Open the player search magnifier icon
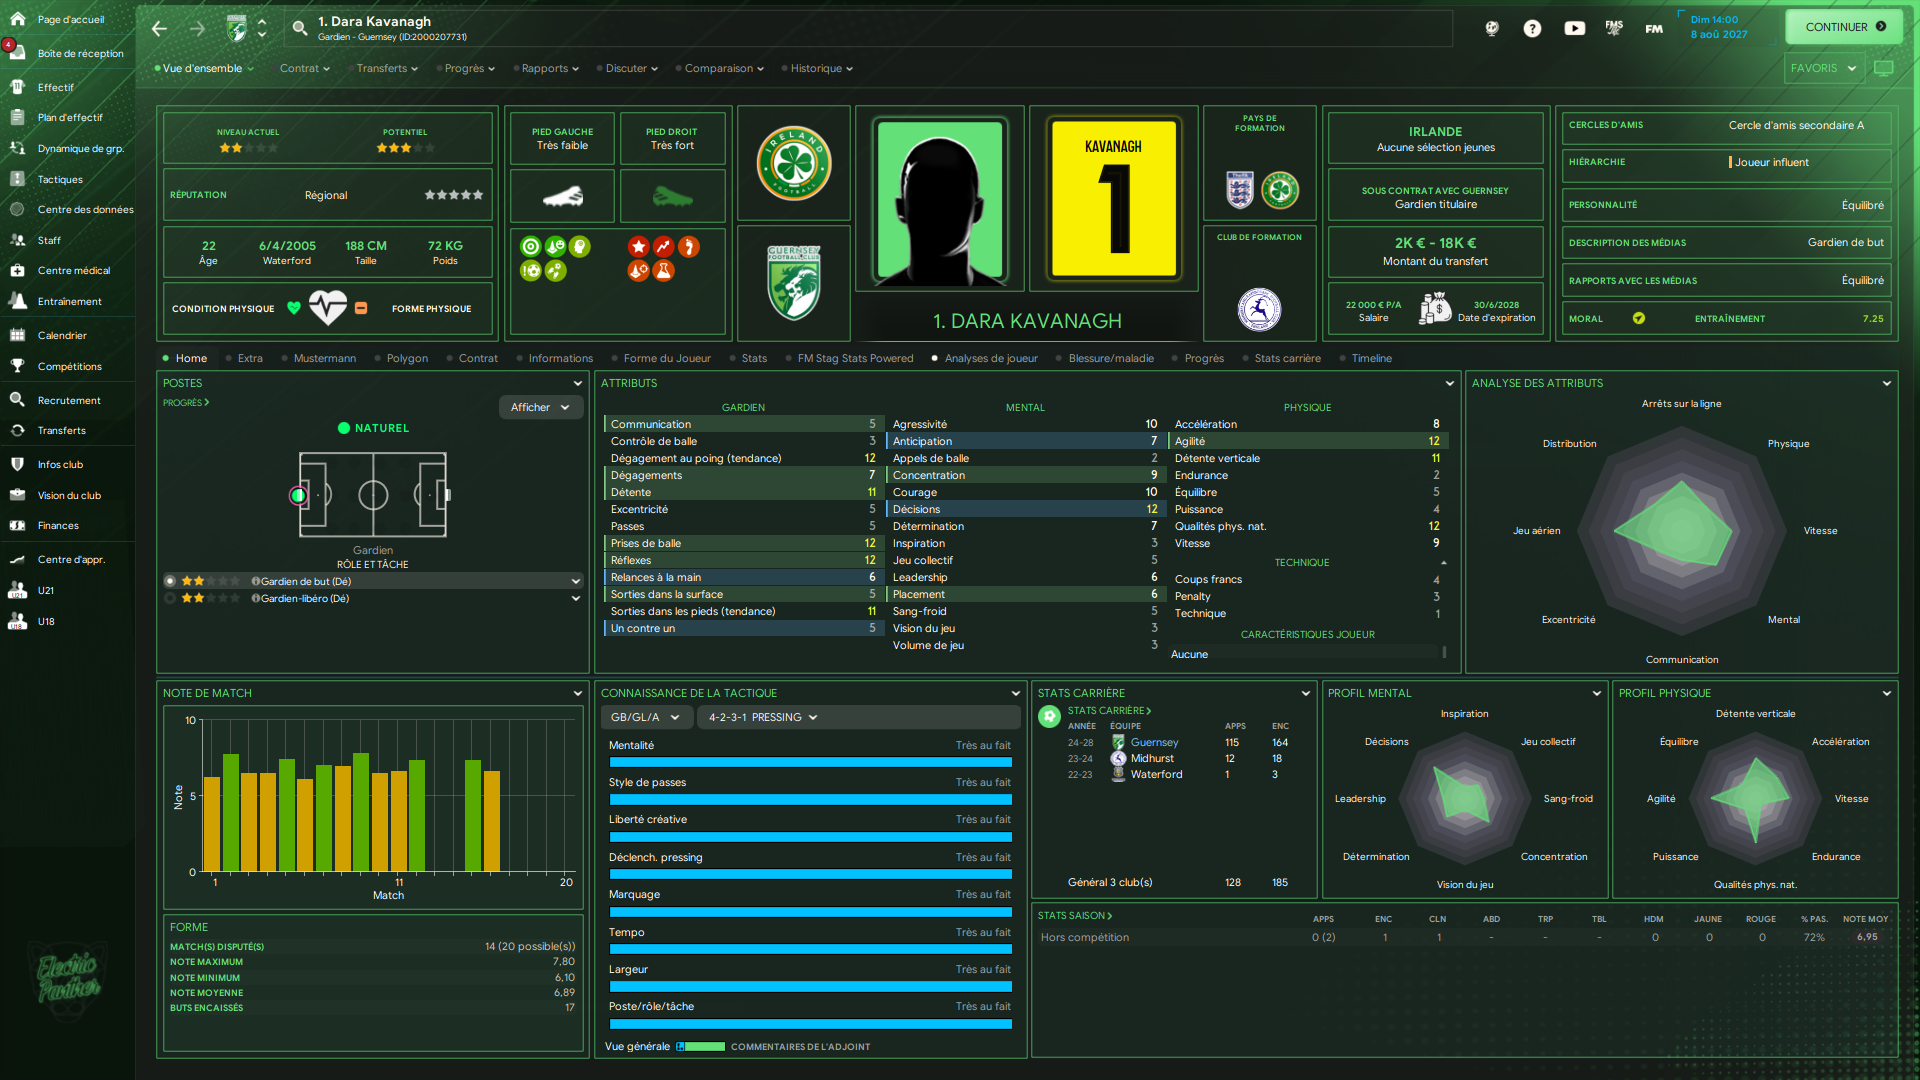This screenshot has height=1080, width=1920. 299,28
